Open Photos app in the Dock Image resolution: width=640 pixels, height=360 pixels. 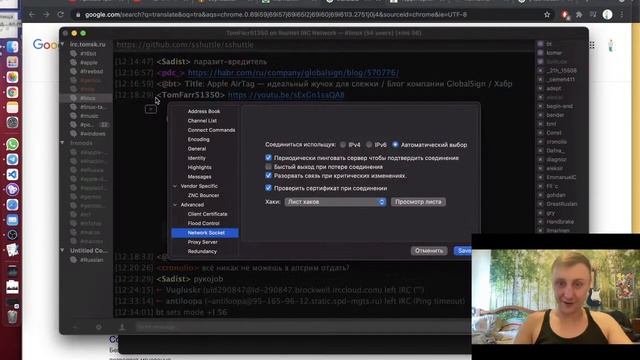click(12, 77)
